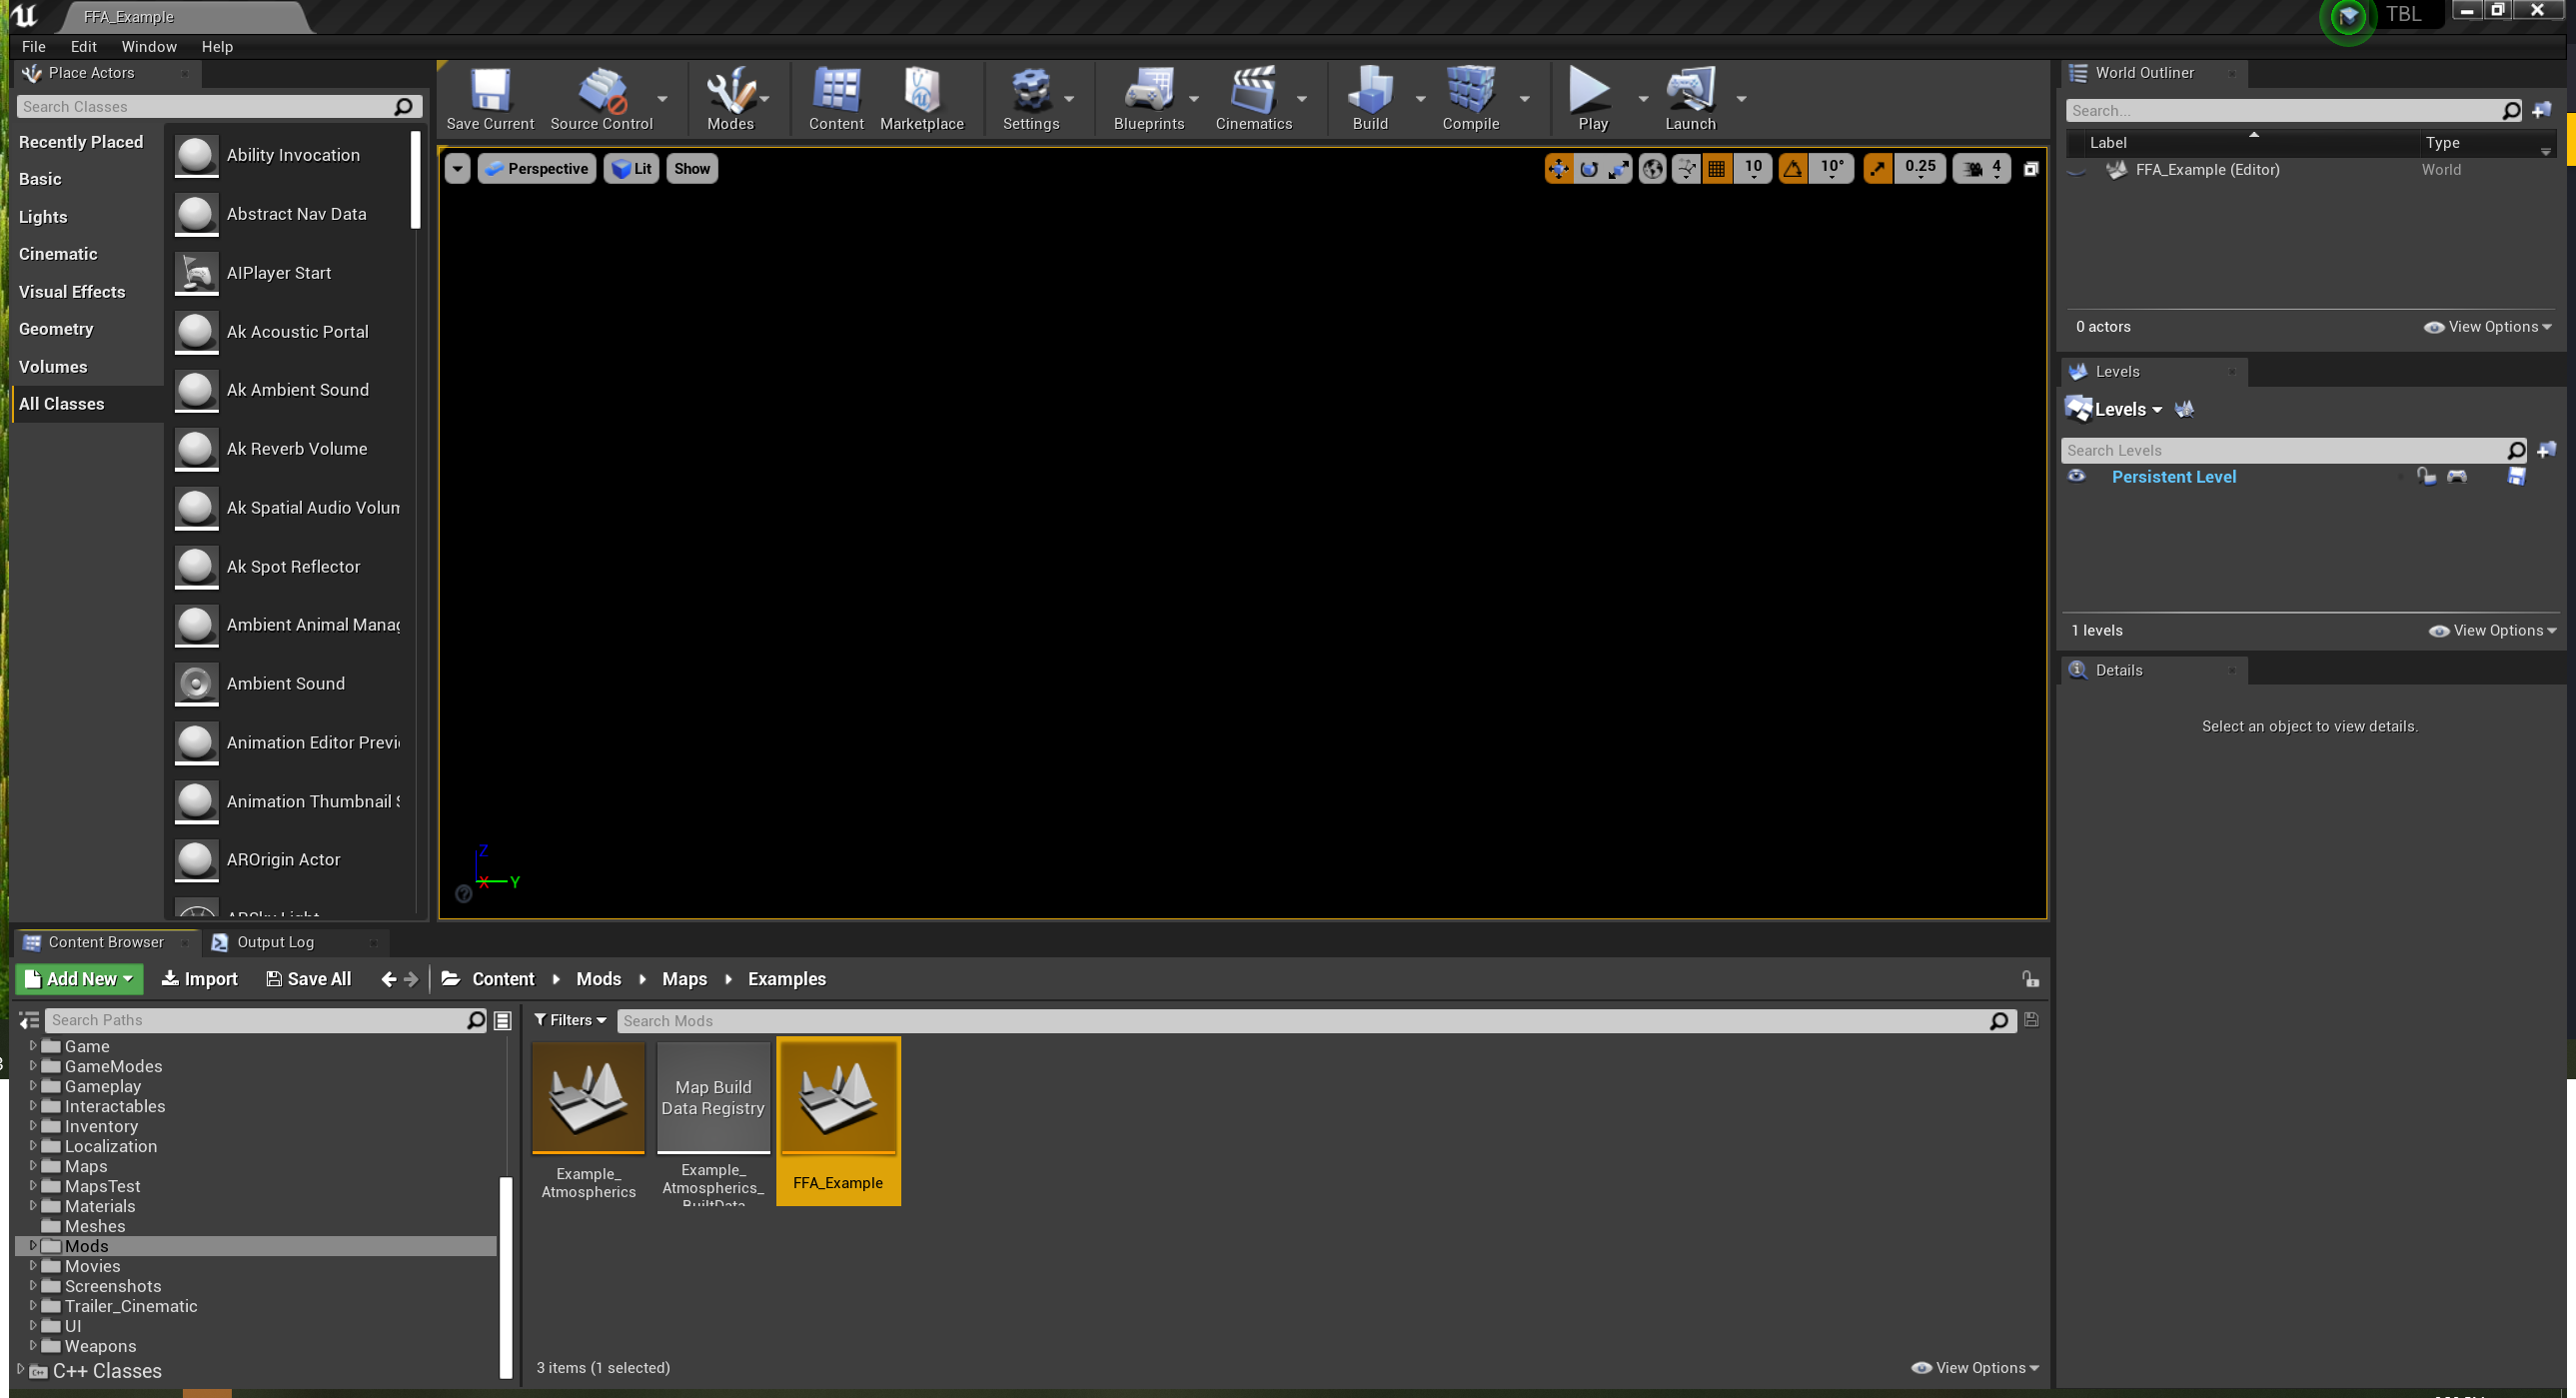
Task: Click the Save All button
Action: [x=308, y=978]
